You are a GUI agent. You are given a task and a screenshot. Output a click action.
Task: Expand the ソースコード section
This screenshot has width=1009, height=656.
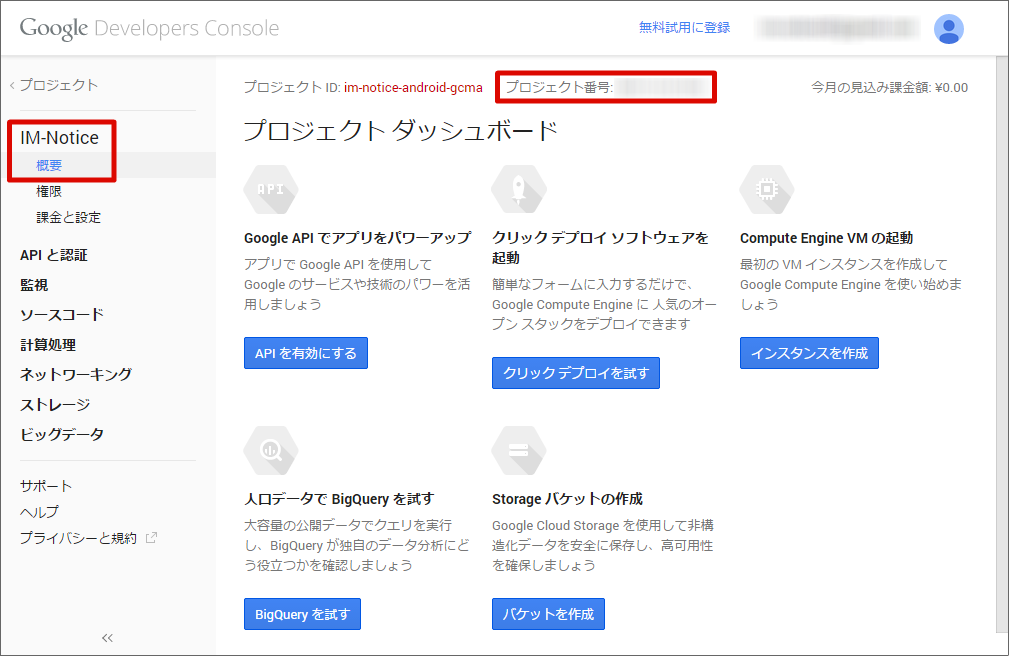click(x=62, y=315)
